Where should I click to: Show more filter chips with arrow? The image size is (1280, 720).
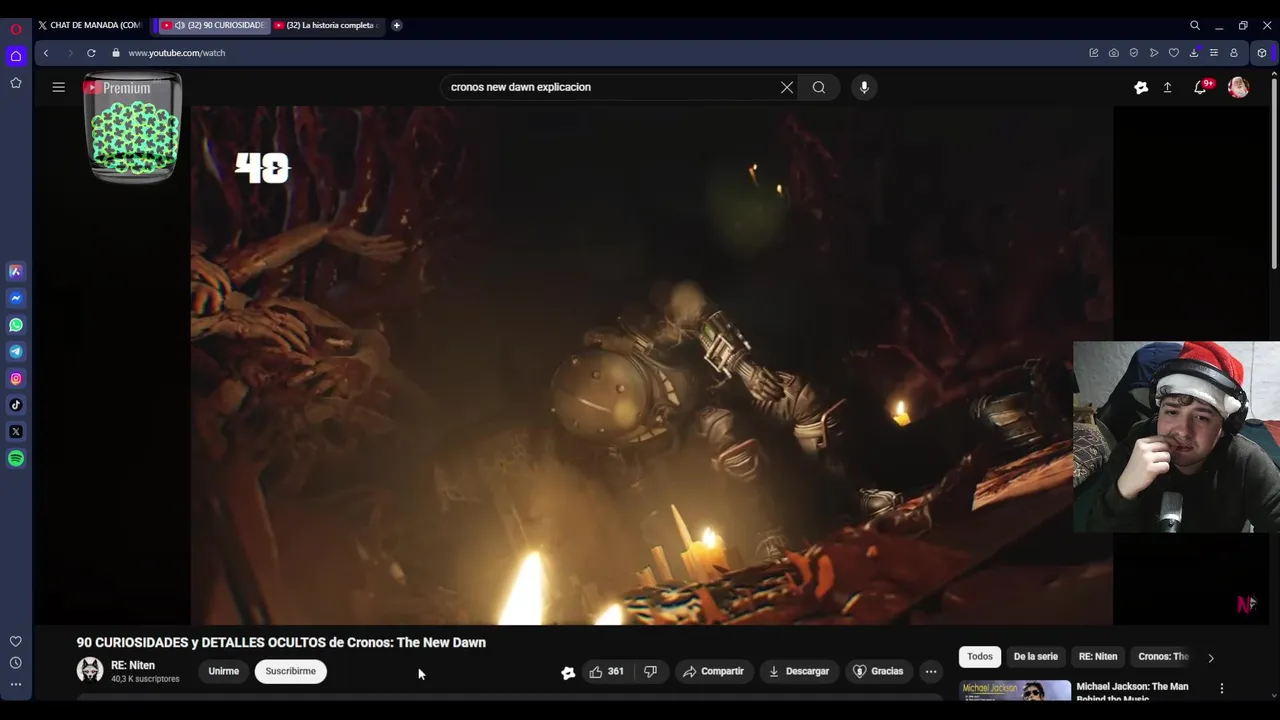[1211, 658]
